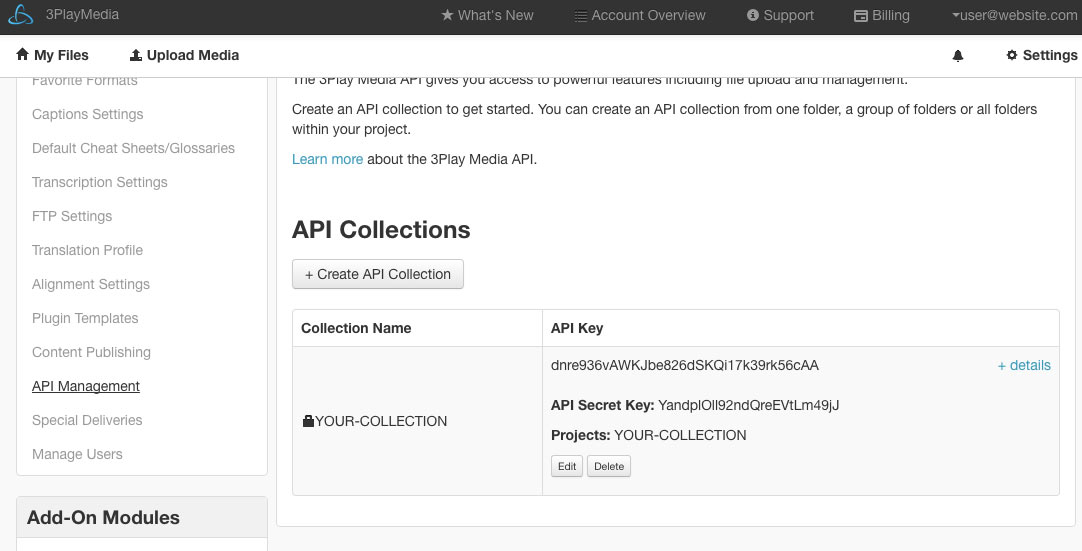Select Plugin Templates
This screenshot has height=551, width=1082.
[x=85, y=318]
